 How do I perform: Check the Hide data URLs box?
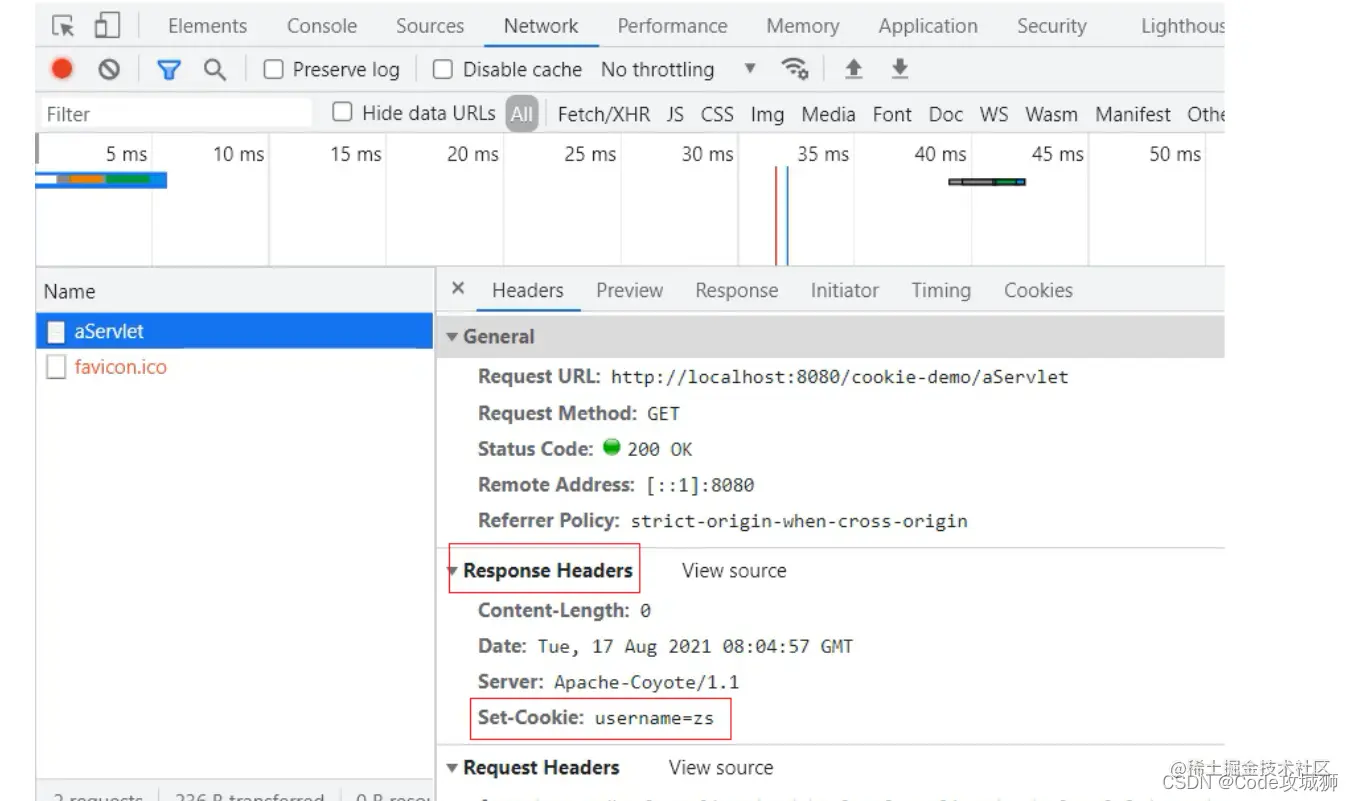coord(342,112)
